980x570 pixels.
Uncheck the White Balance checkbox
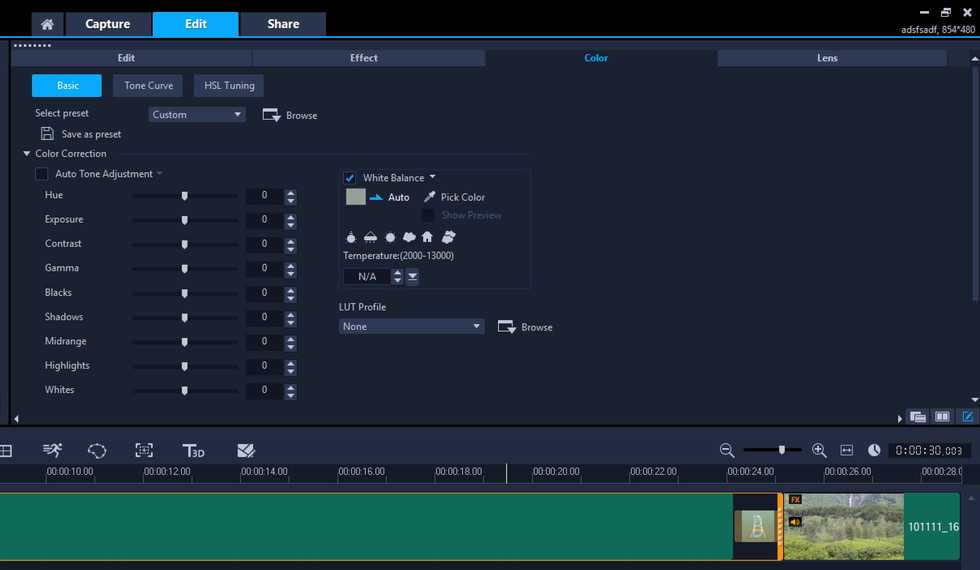click(350, 178)
